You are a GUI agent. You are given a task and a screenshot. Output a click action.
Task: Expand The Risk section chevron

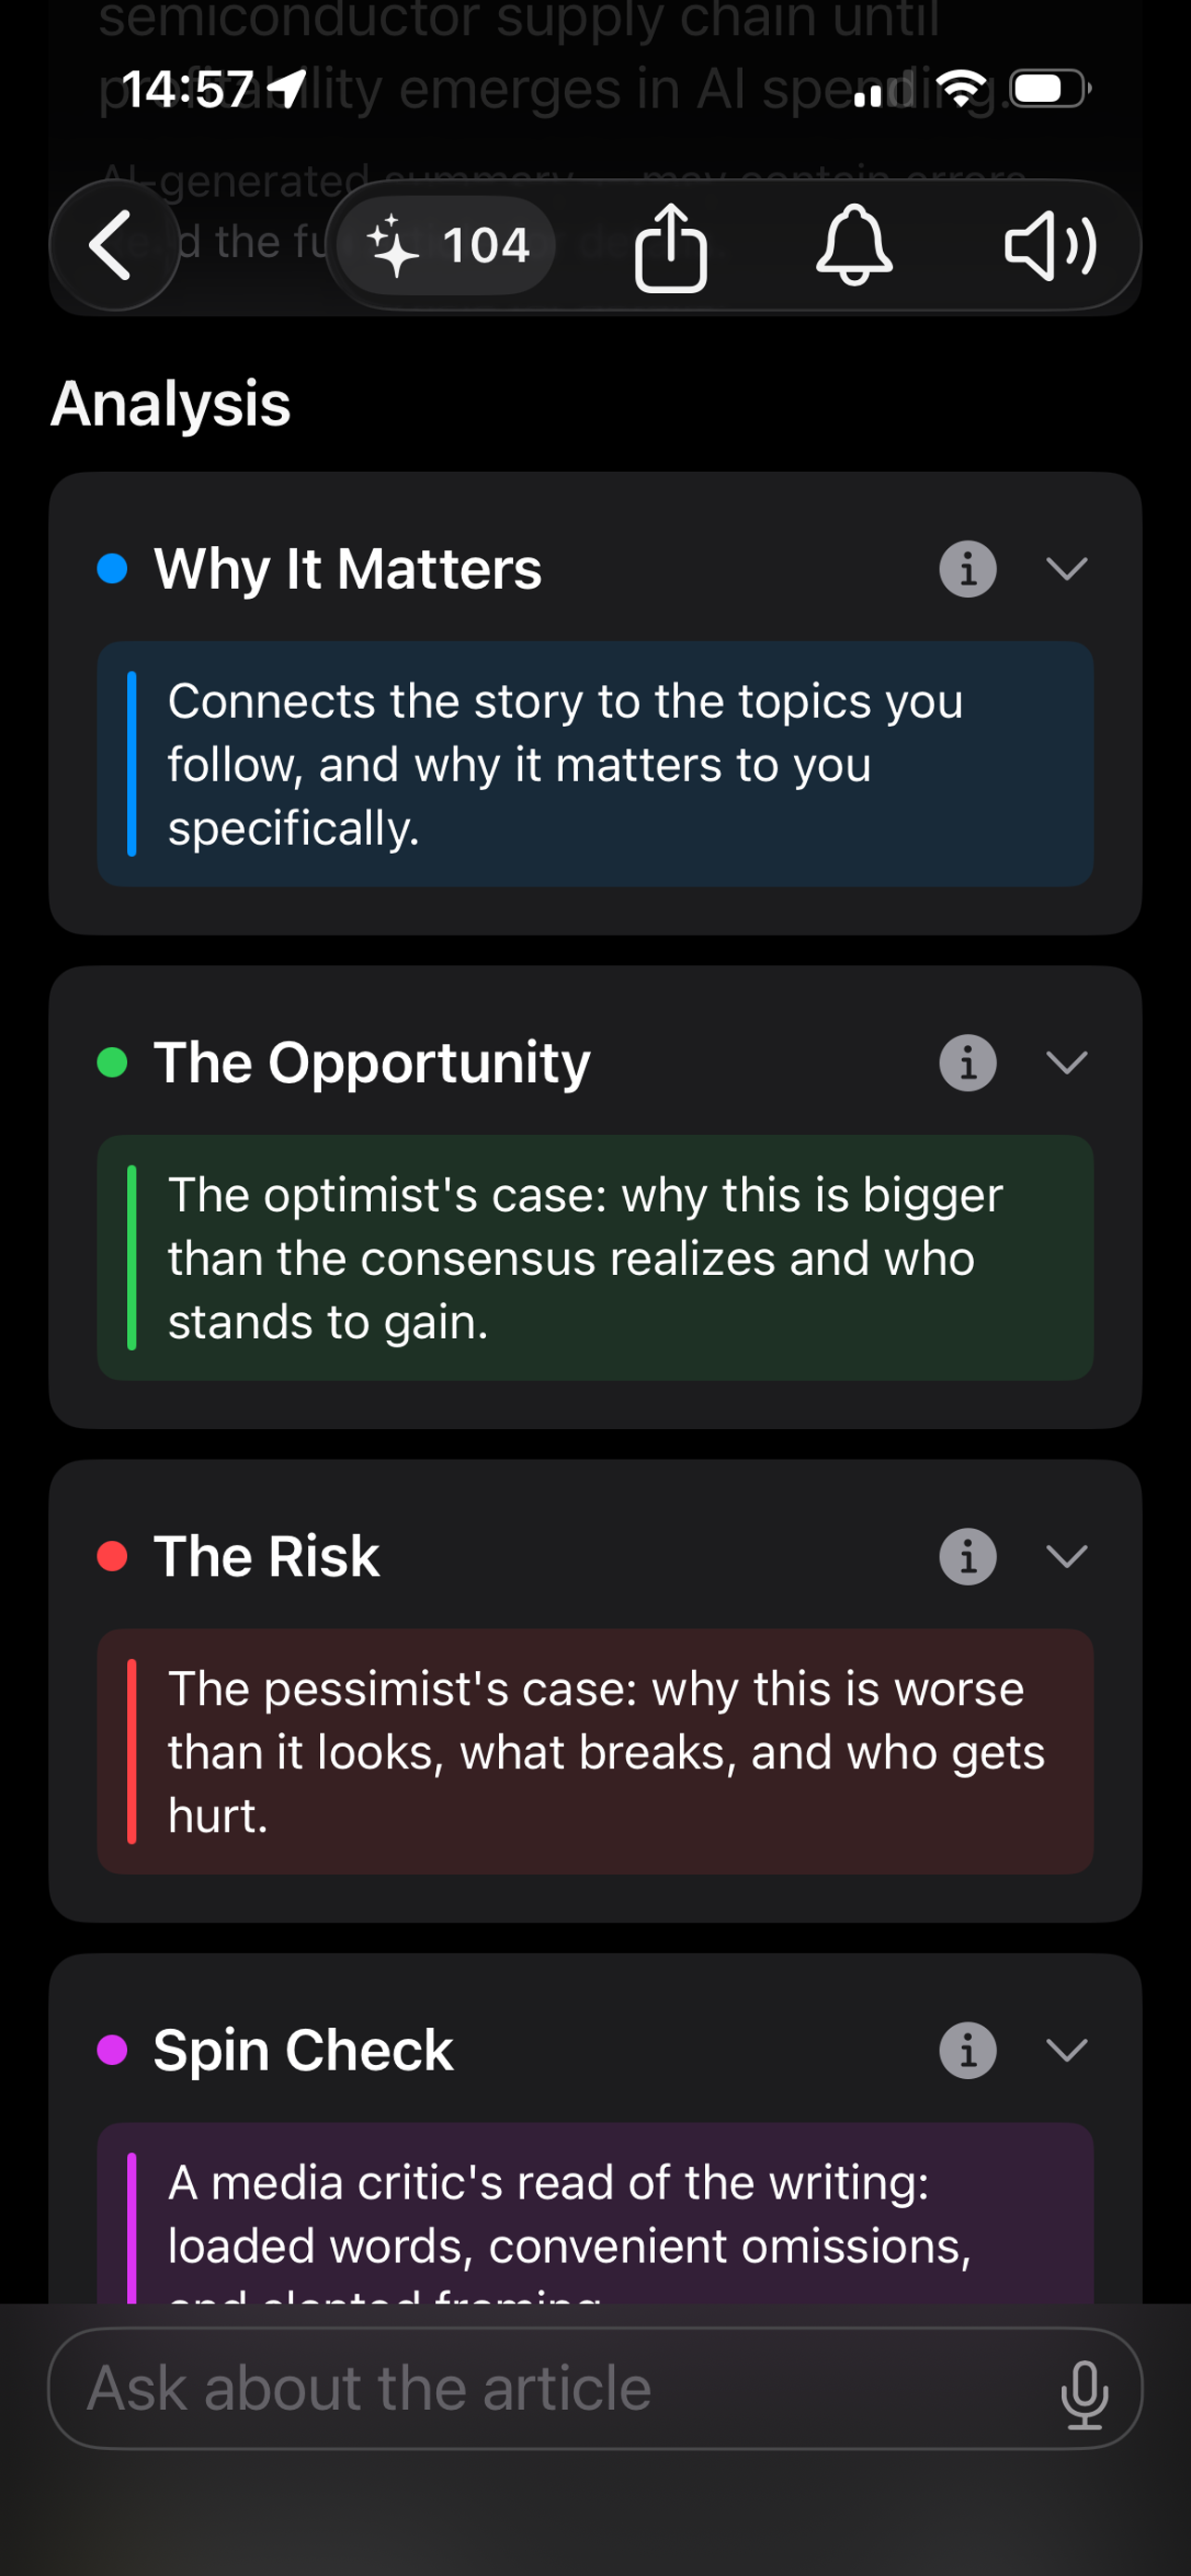tap(1066, 1556)
